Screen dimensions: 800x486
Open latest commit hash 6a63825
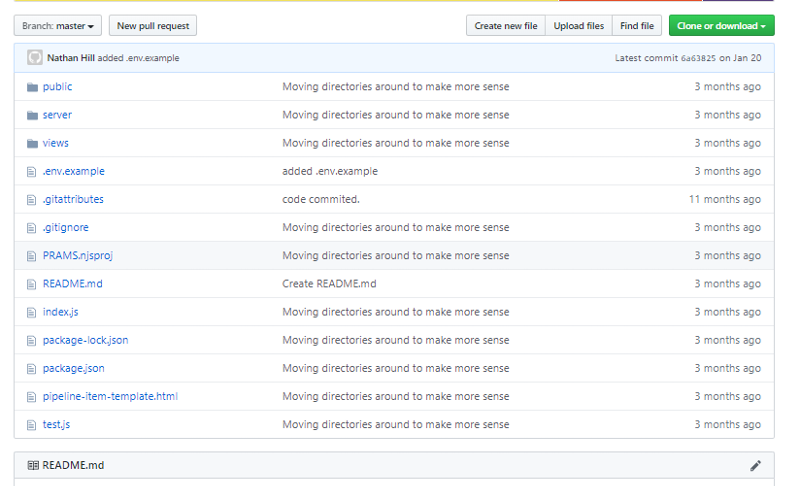coord(698,58)
